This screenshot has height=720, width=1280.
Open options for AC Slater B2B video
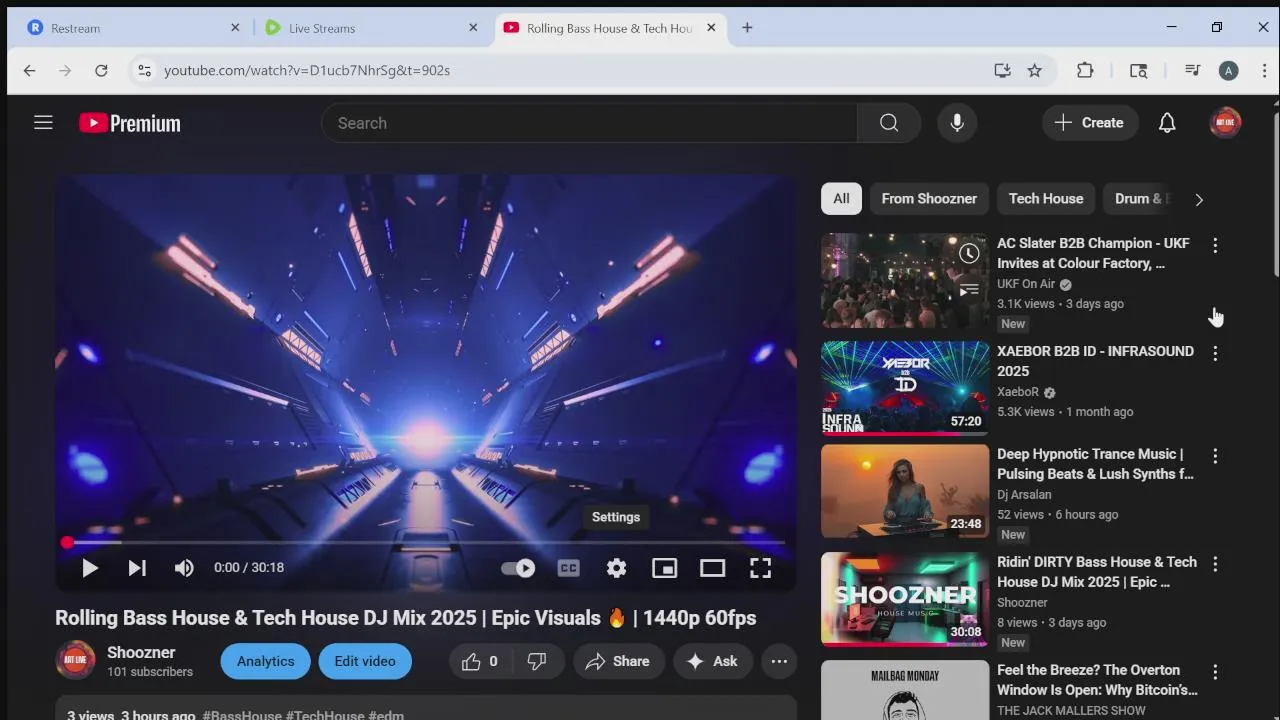point(1215,245)
